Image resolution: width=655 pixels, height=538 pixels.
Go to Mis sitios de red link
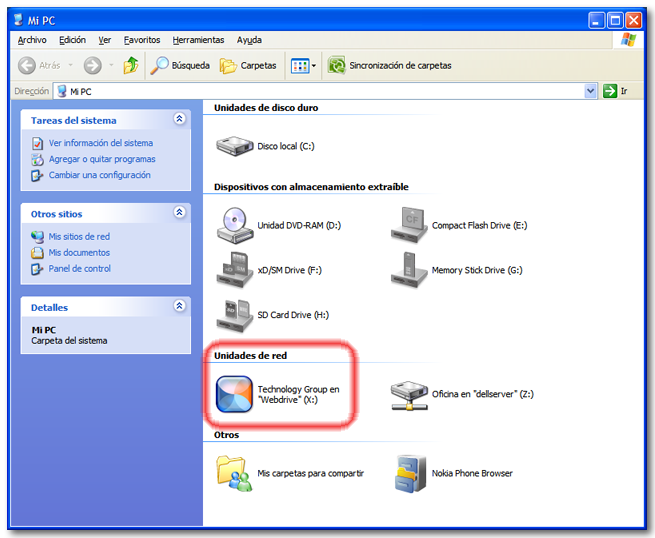coord(79,236)
